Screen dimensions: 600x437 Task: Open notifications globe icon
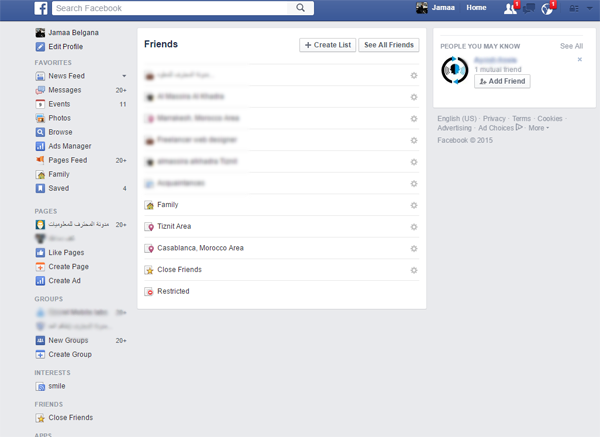point(547,8)
